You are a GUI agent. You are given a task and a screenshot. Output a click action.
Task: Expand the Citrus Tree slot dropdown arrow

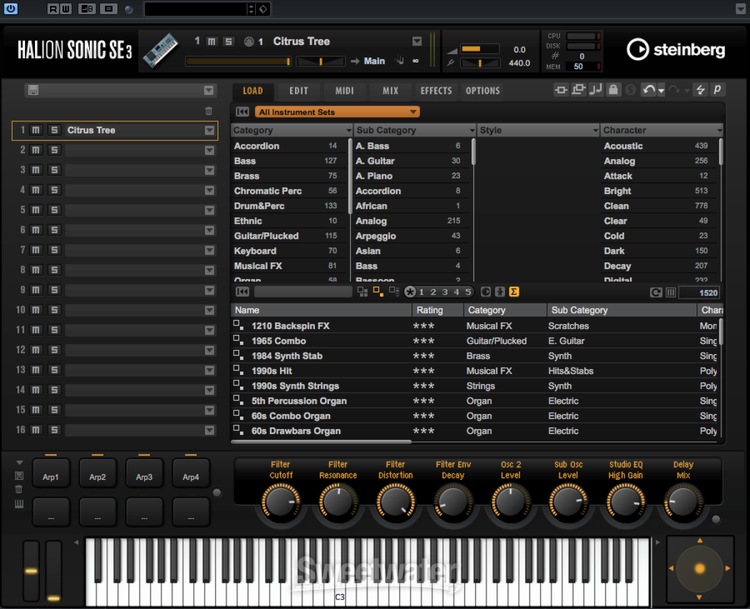[210, 130]
